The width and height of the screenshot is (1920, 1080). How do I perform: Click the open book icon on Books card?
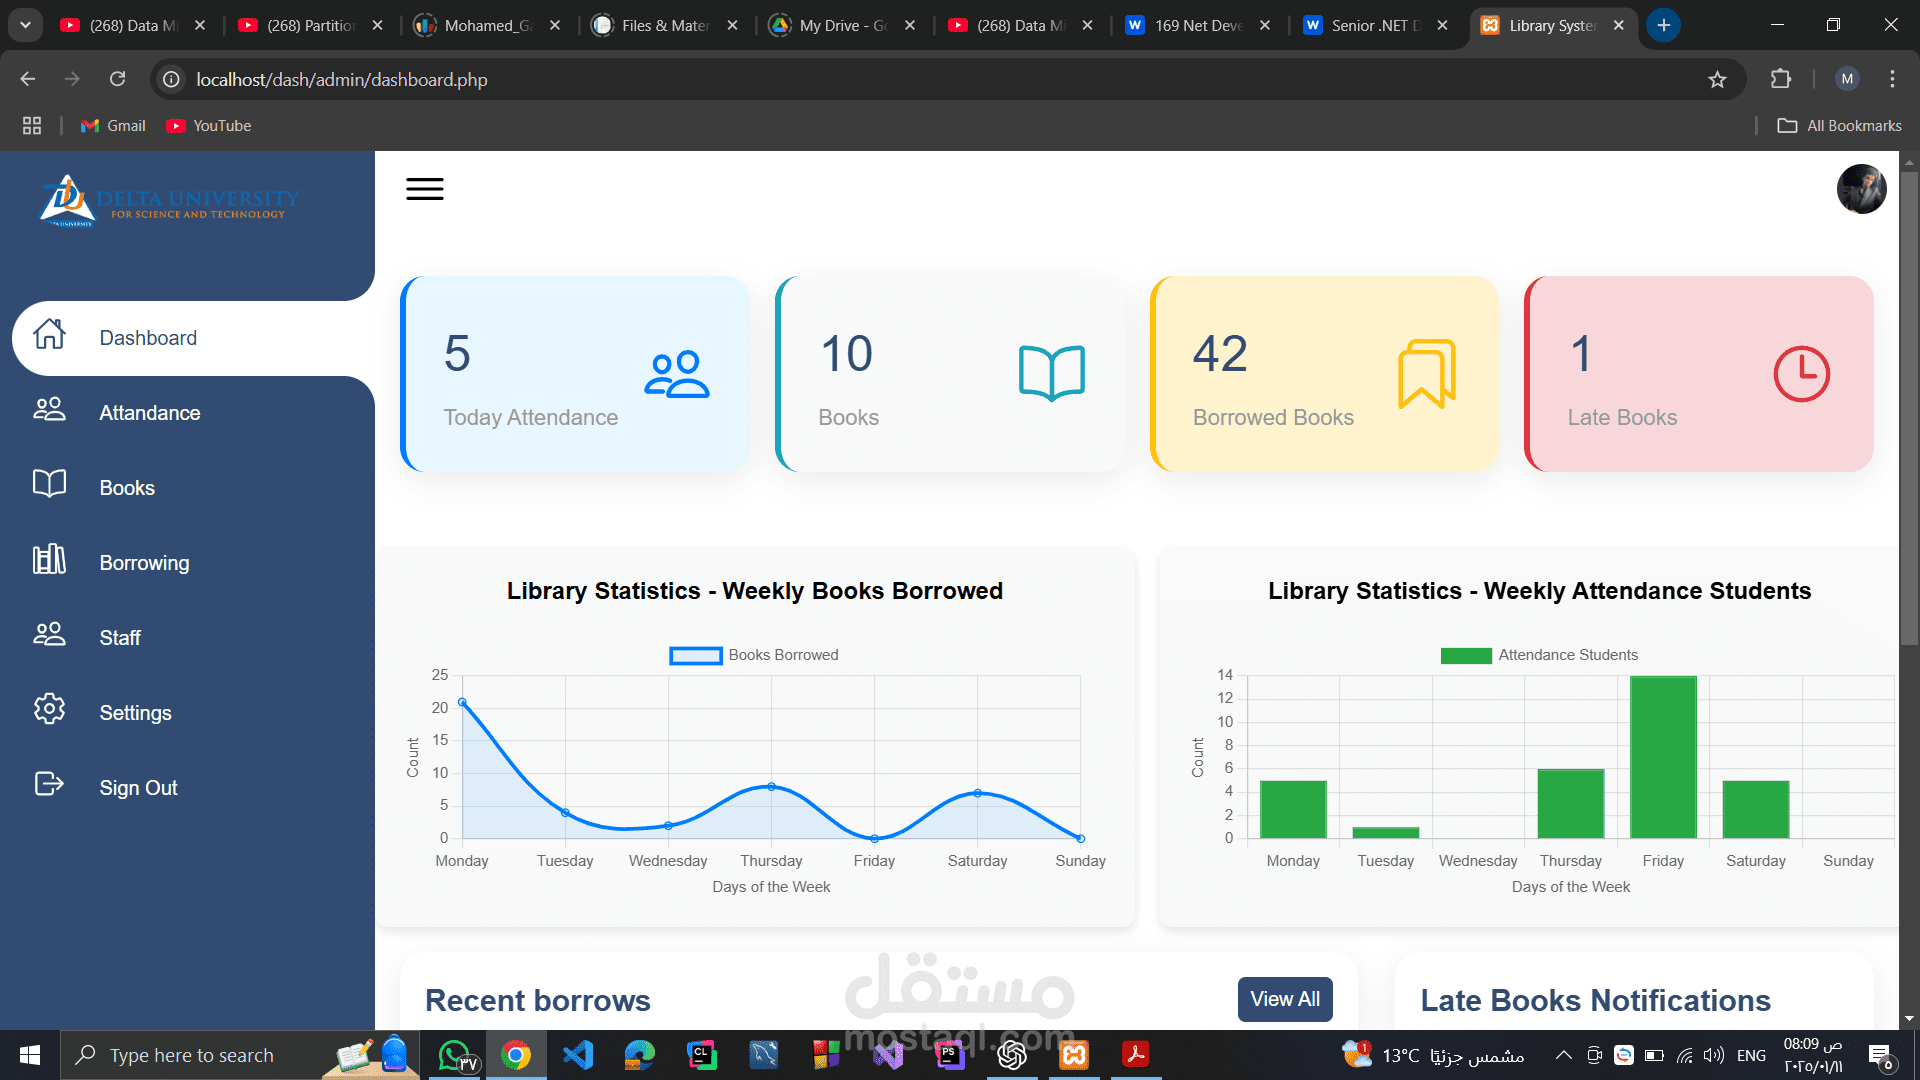(1052, 374)
